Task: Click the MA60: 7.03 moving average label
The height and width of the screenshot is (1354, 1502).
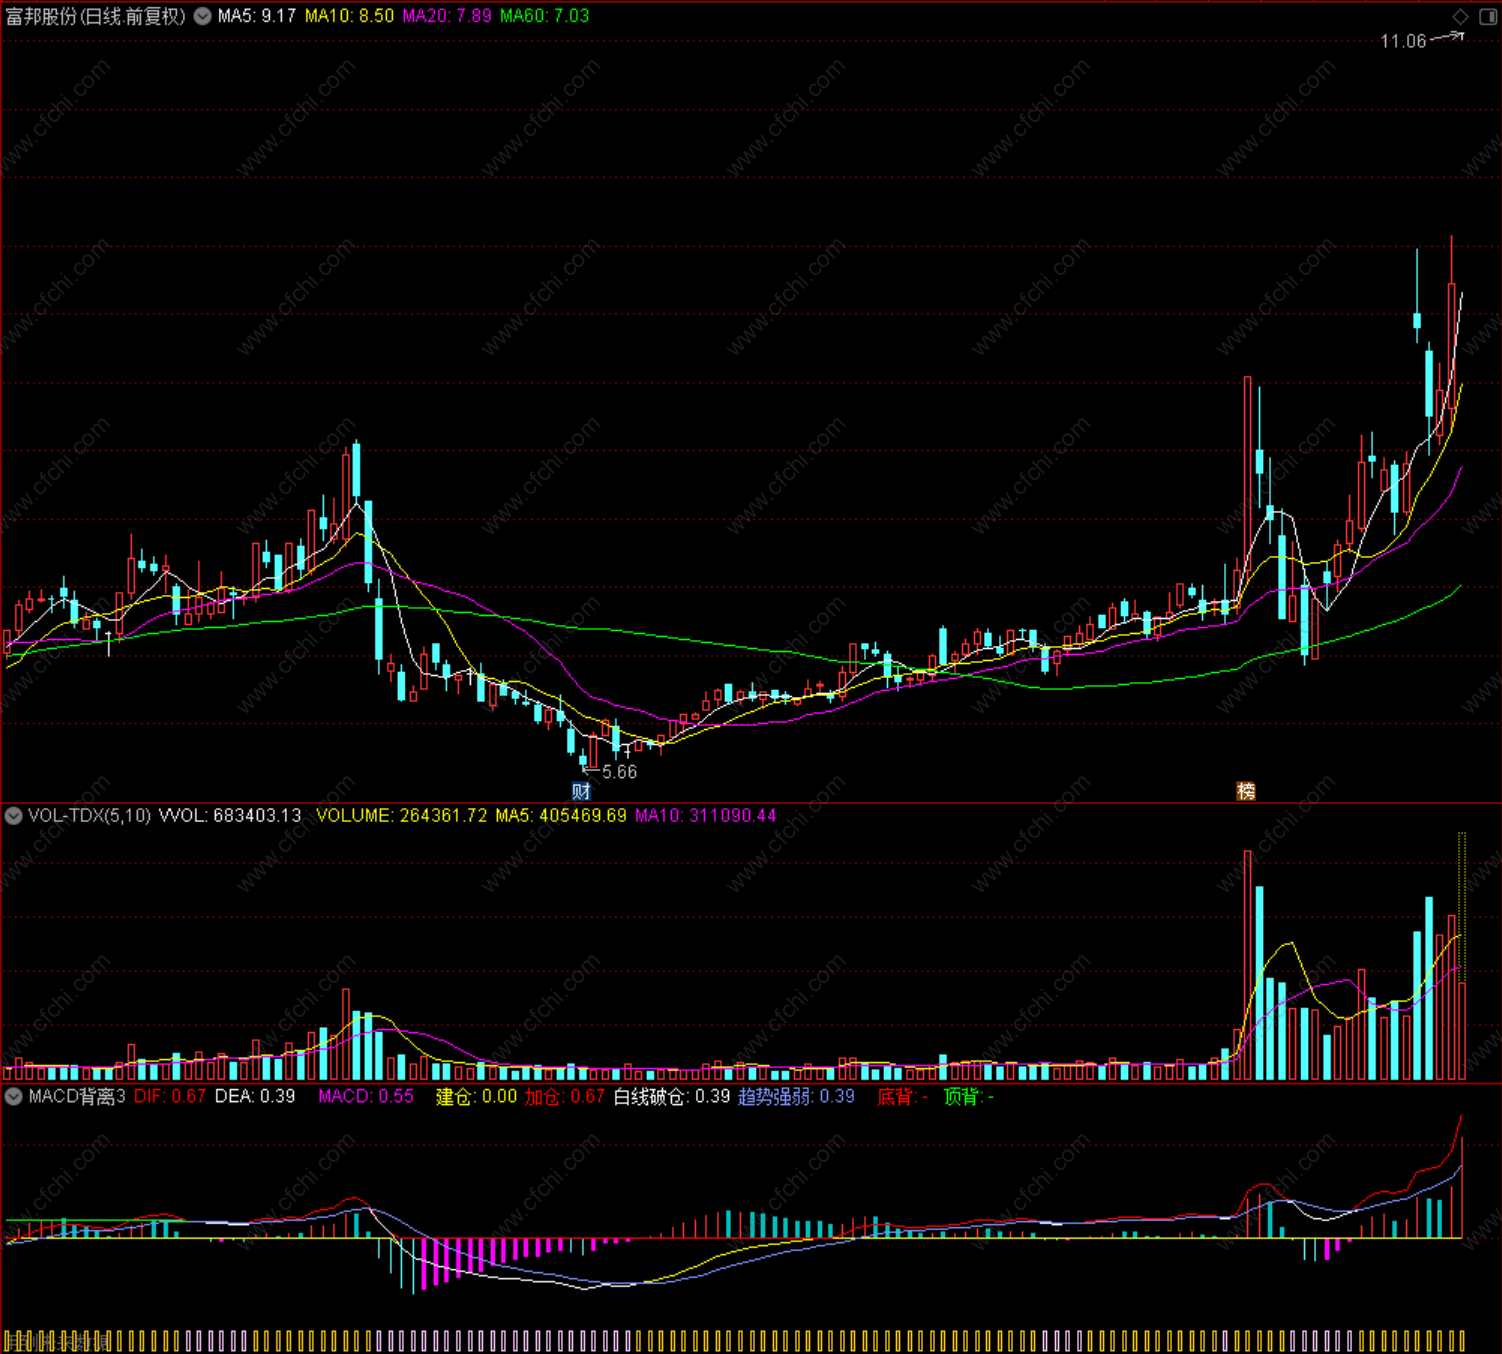Action: coord(545,16)
